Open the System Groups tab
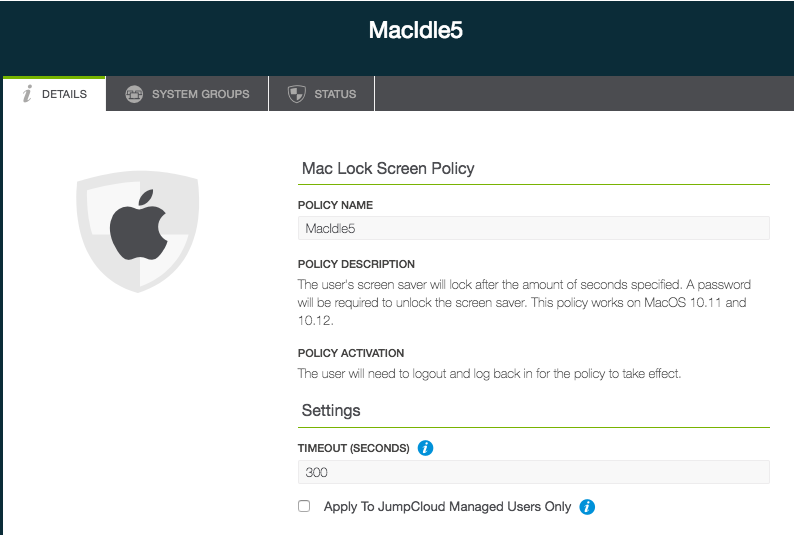The height and width of the screenshot is (535, 794). point(187,94)
